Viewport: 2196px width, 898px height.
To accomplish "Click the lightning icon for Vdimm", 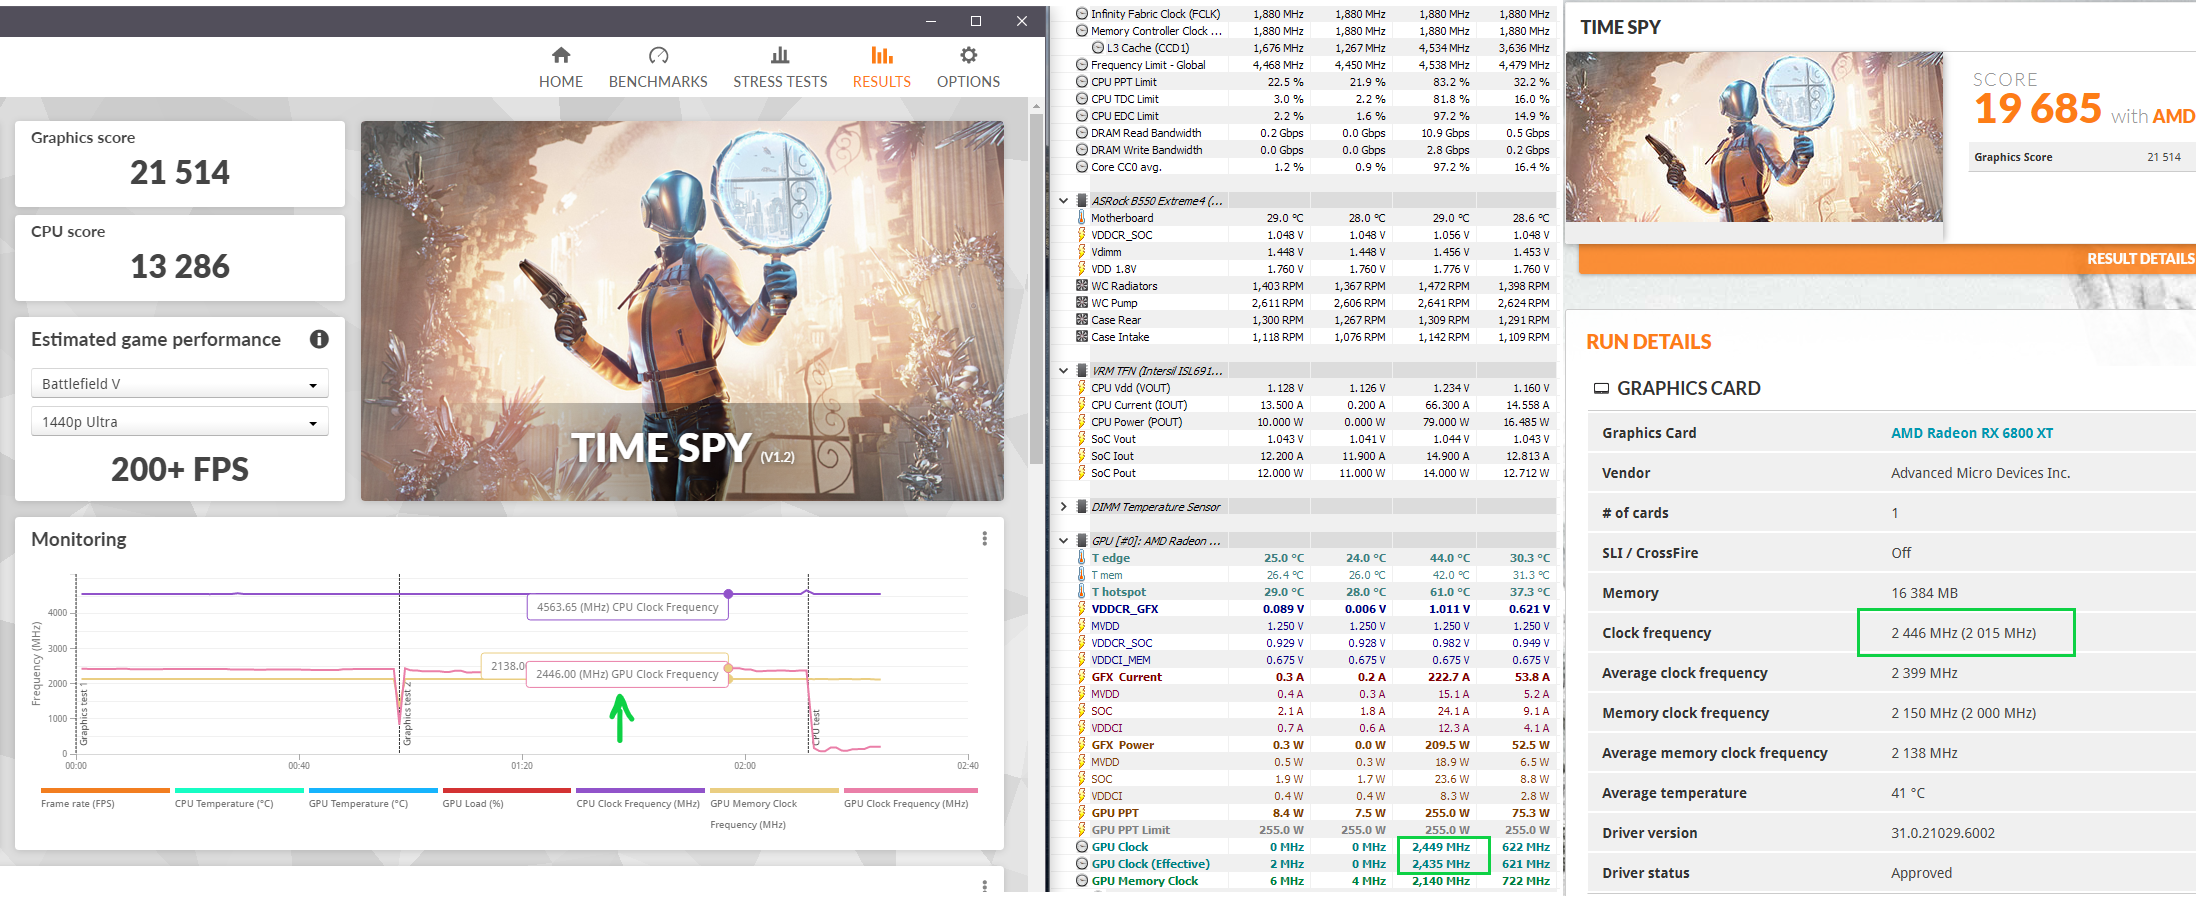I will (x=1082, y=252).
